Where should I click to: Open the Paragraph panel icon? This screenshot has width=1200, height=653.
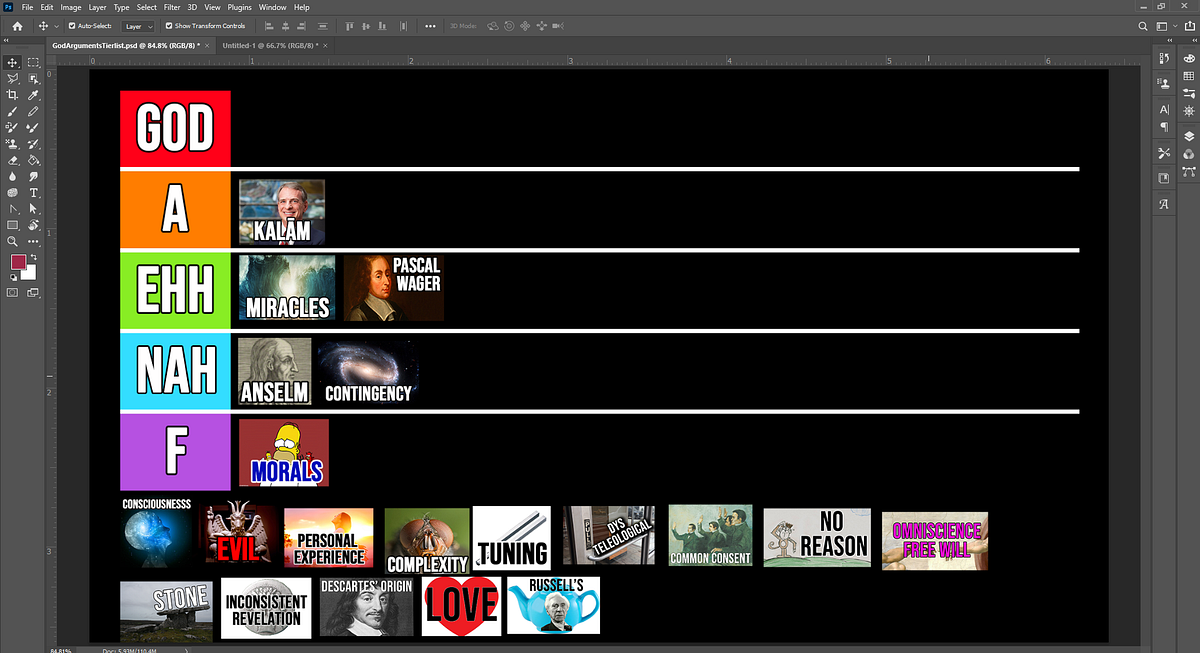1164,126
